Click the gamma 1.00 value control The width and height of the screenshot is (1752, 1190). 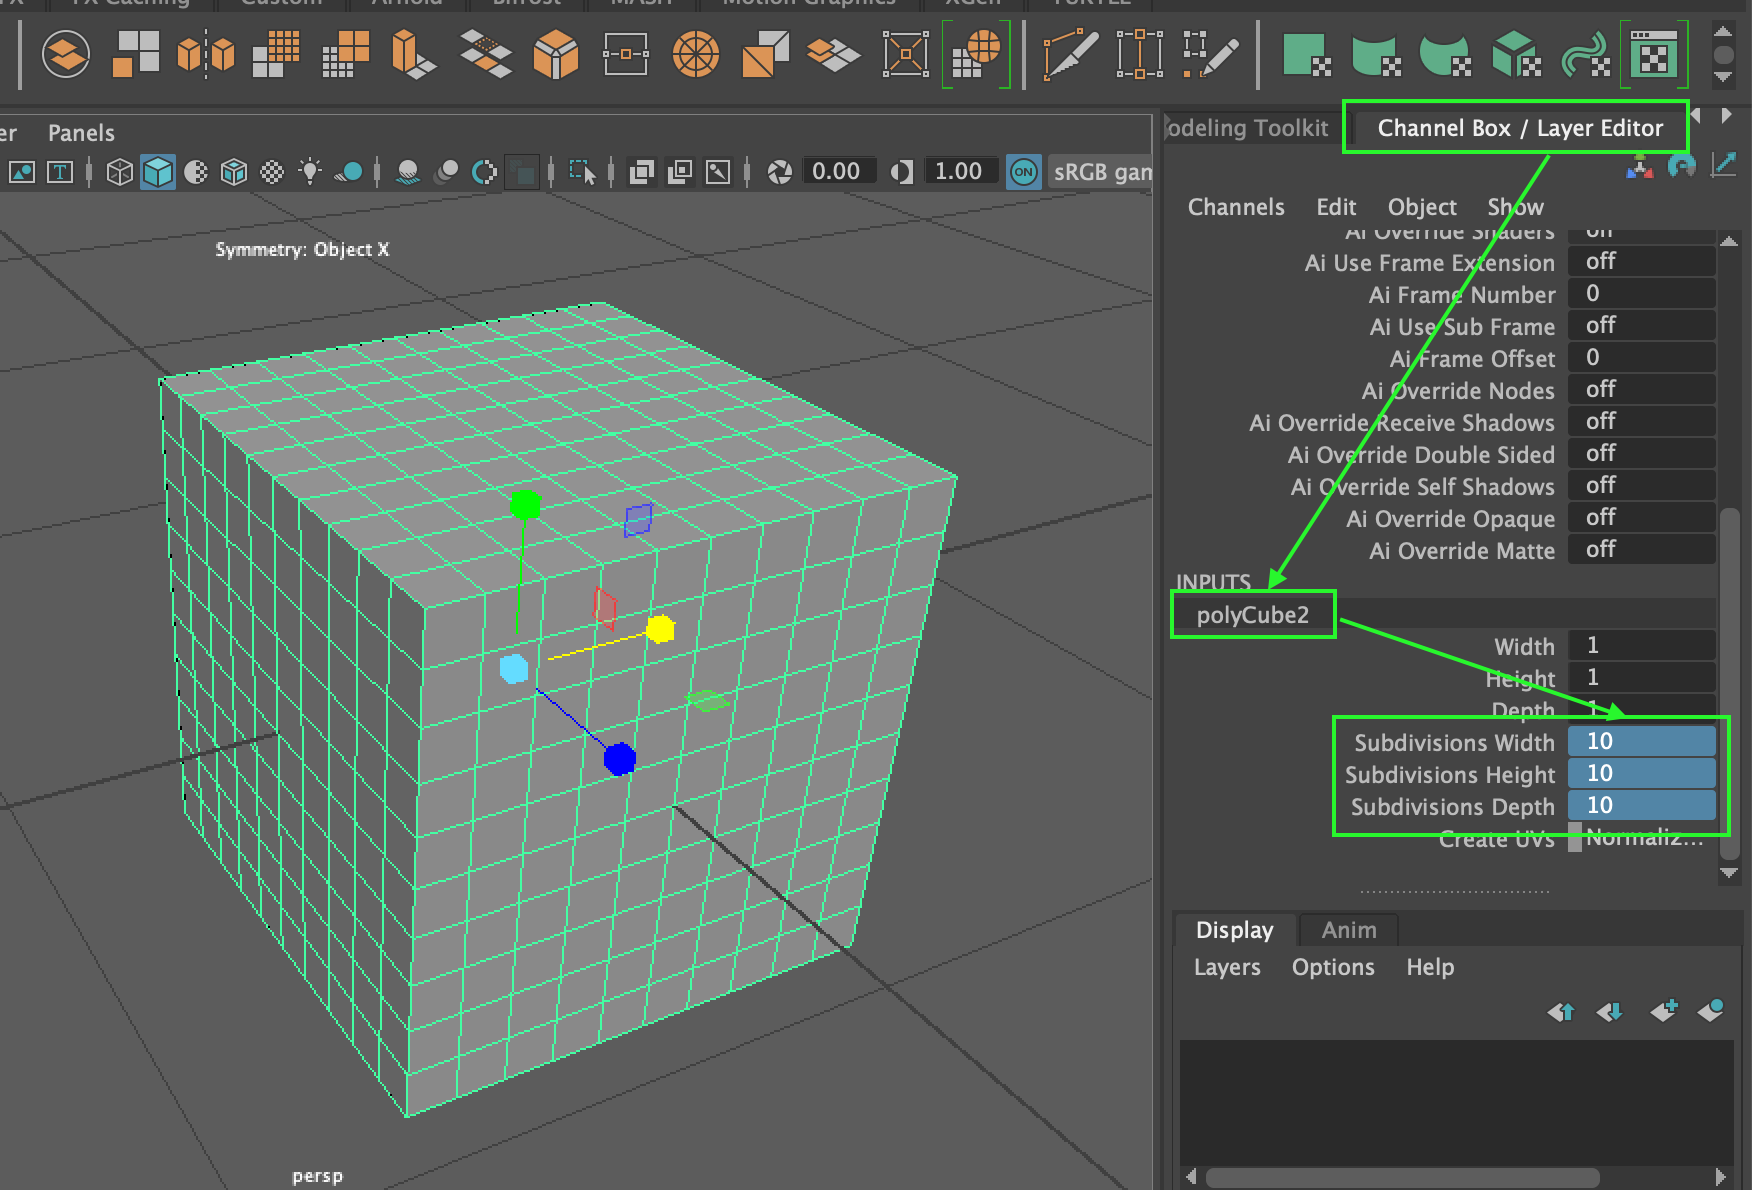coord(960,172)
